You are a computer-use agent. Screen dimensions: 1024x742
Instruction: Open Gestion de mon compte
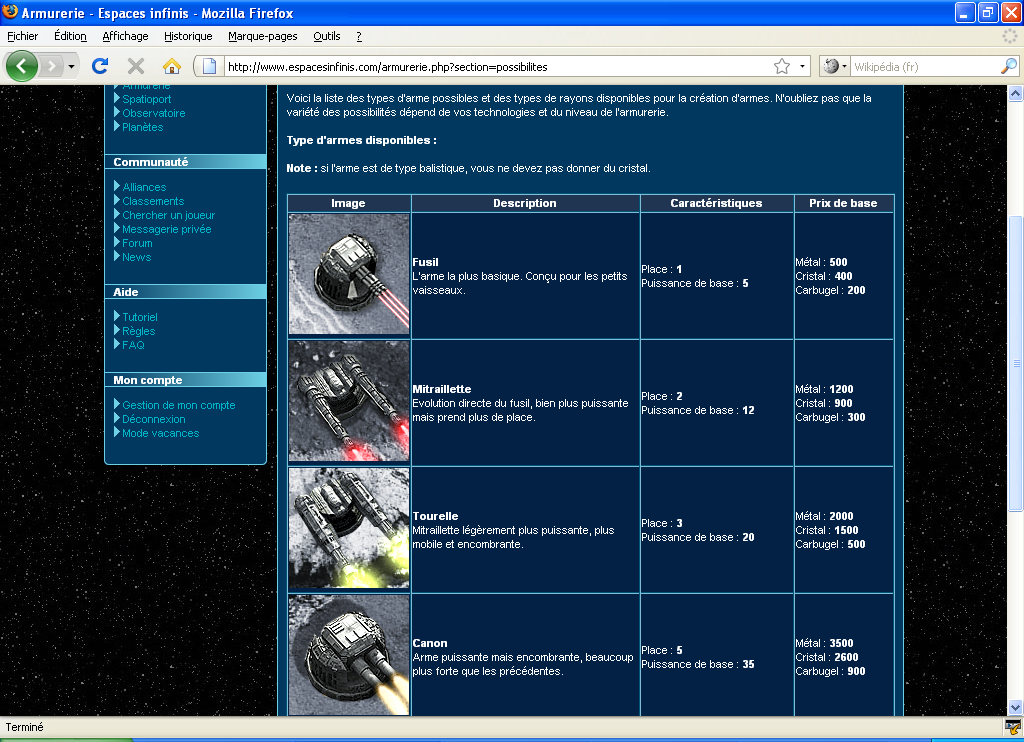click(179, 406)
